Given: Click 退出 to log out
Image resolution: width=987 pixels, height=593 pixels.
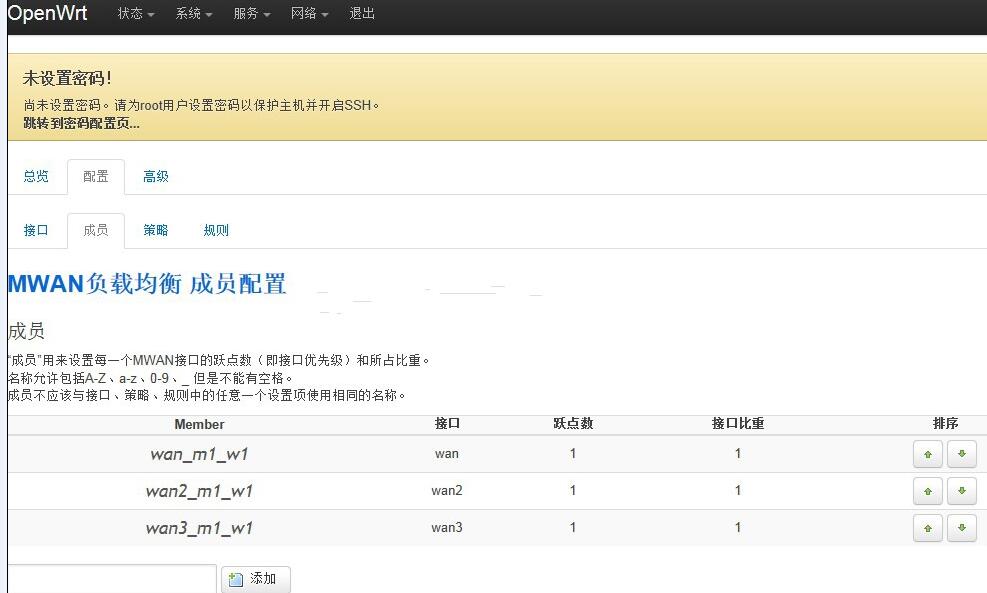Looking at the screenshot, I should click(x=362, y=14).
